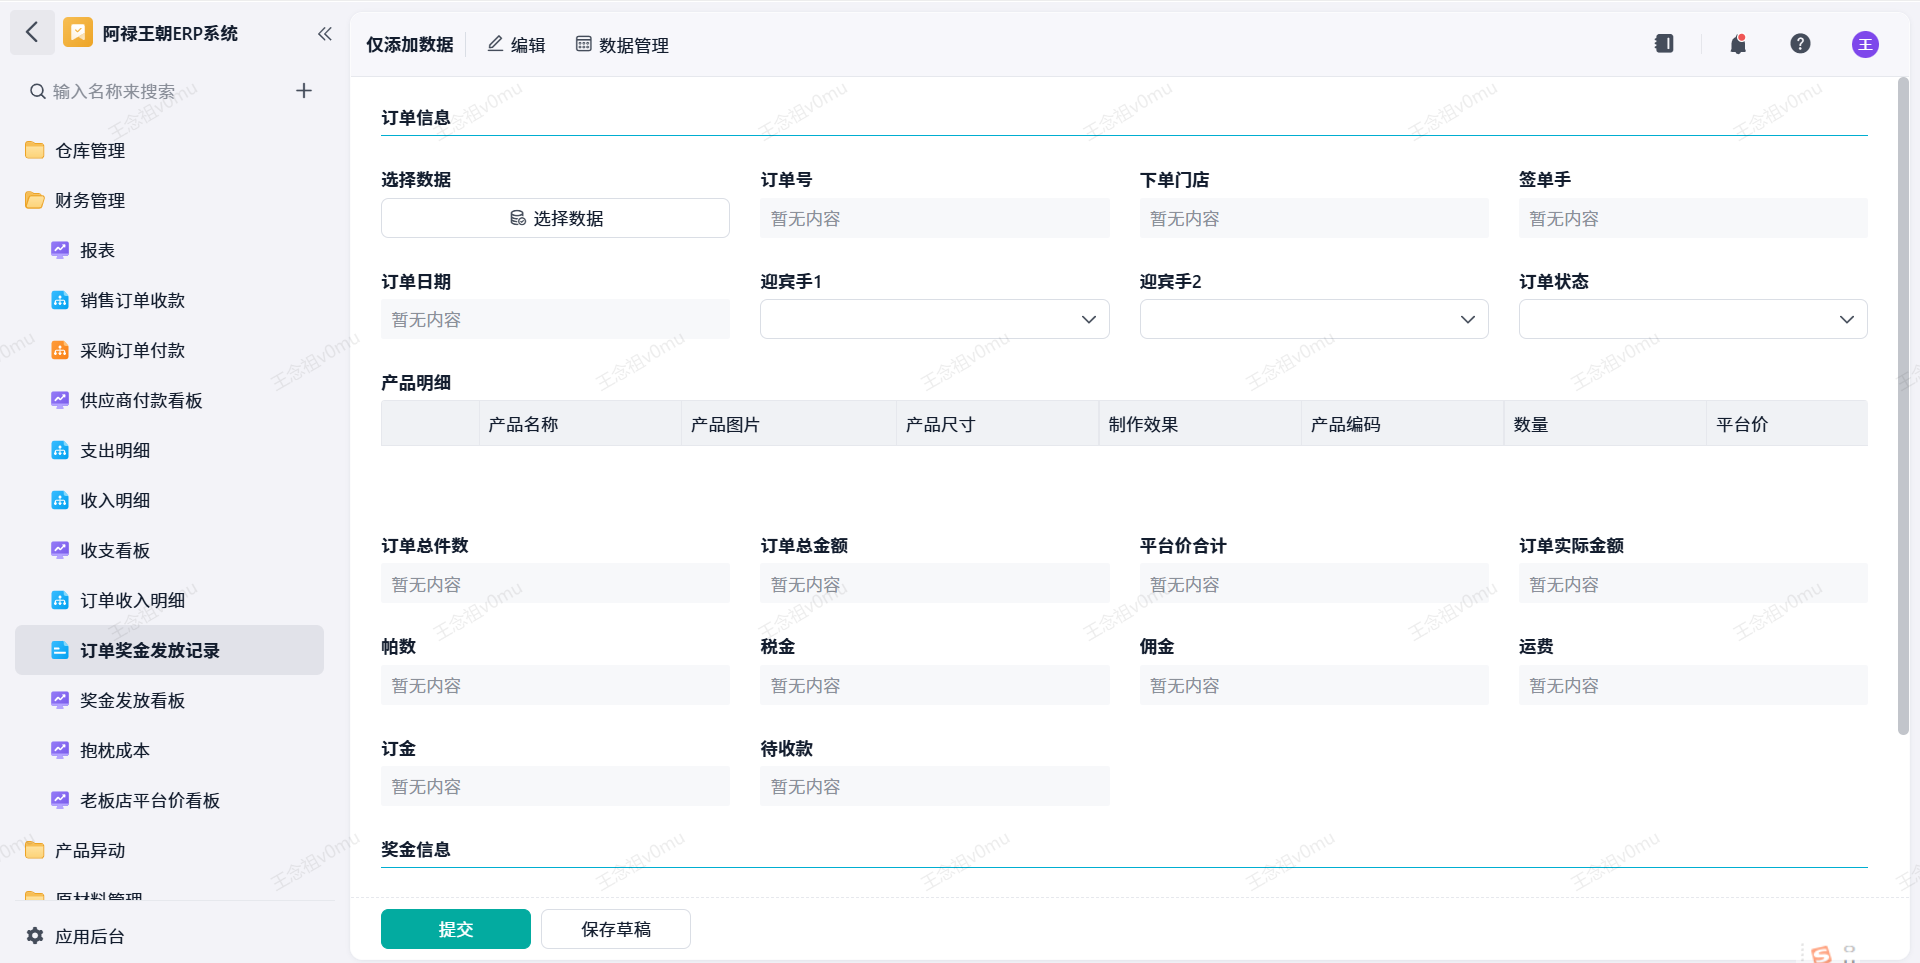
Task: Click the 签单手 input field
Action: tap(1693, 218)
